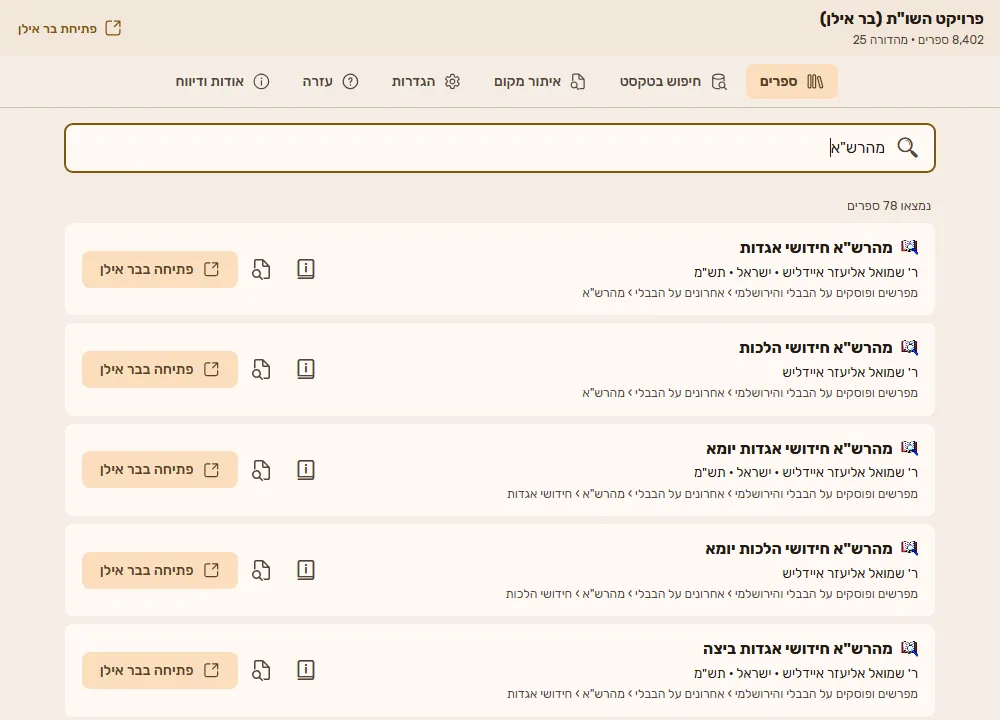The height and width of the screenshot is (720, 1000).
Task: Click info icon for מהרש"א חידושי הלכות
Action: (305, 369)
